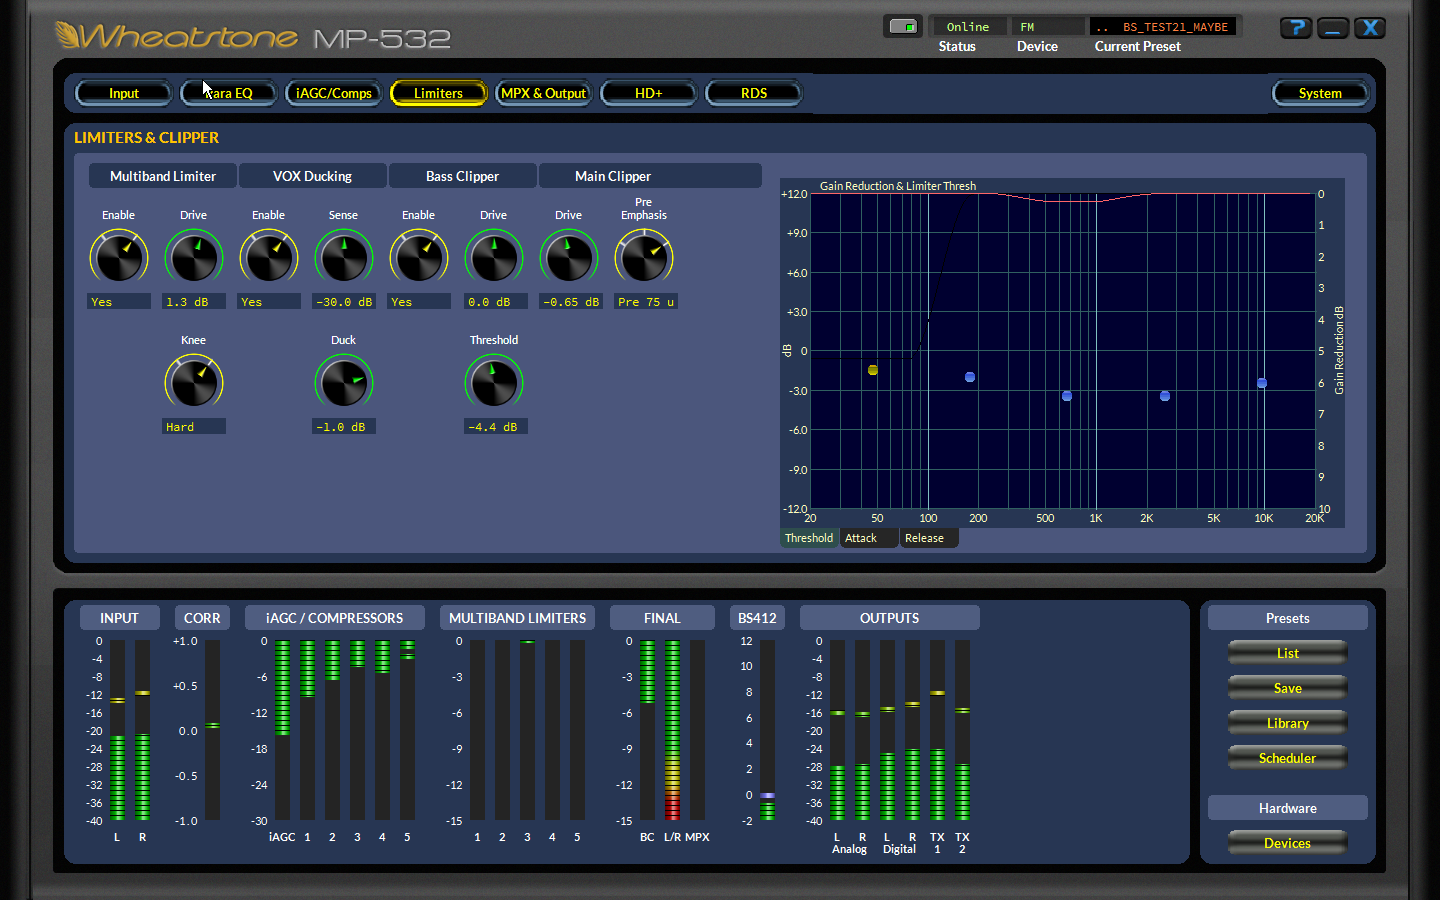Open the Presets List button

(x=1288, y=653)
